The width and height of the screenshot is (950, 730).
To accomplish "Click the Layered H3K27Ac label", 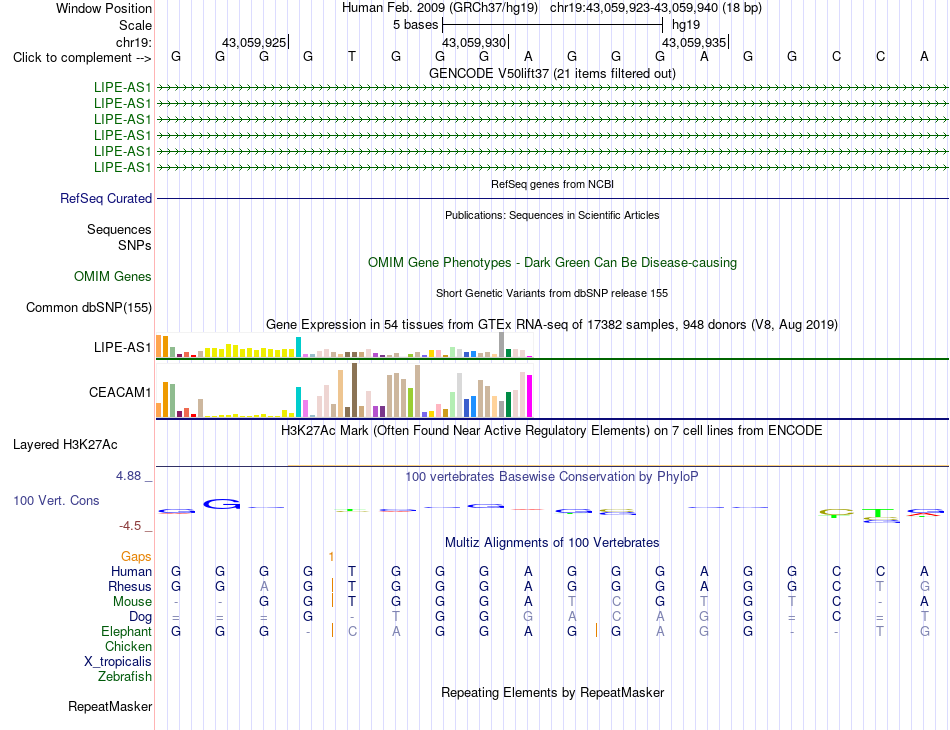I will [x=65, y=445].
